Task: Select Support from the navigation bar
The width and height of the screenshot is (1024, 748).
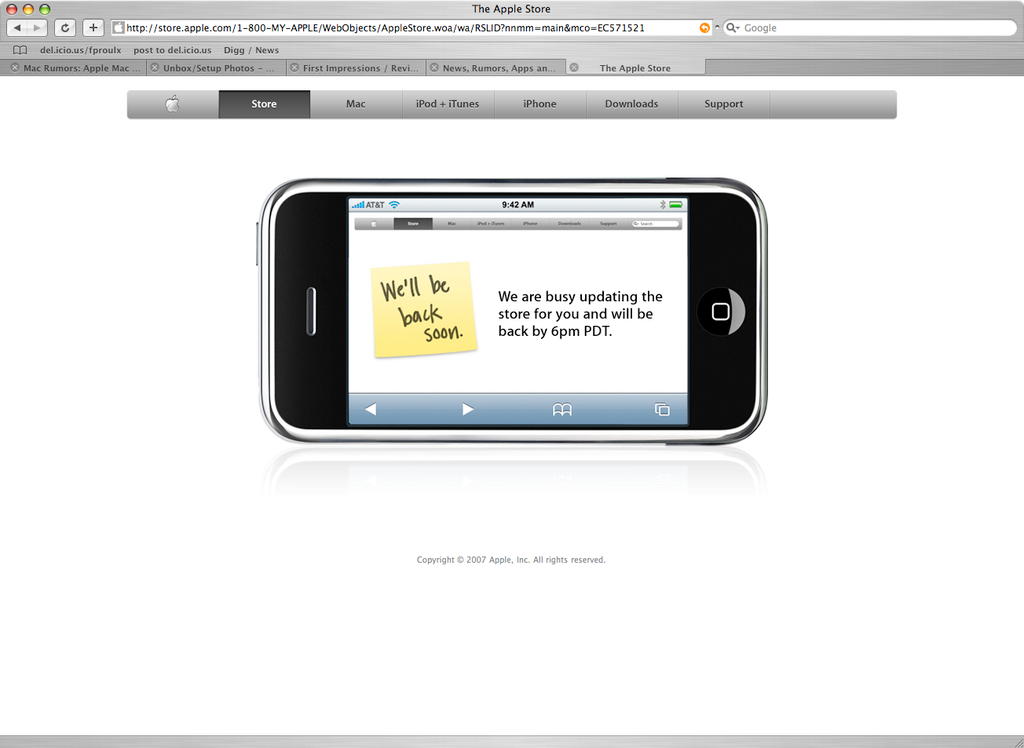Action: click(723, 103)
